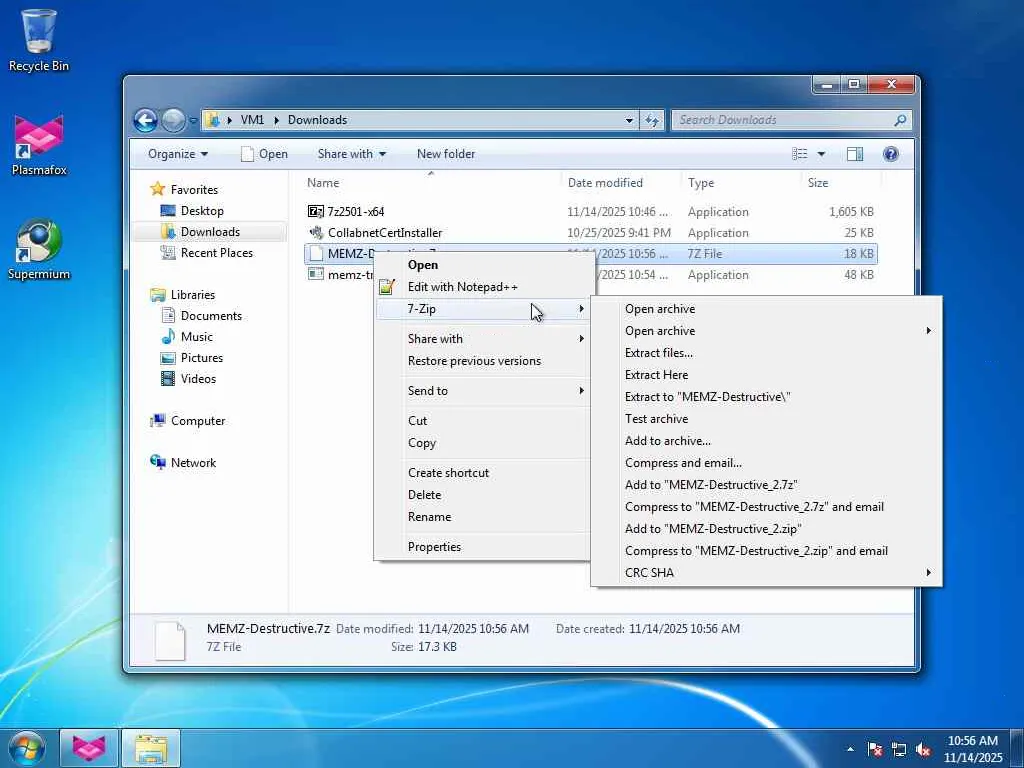Open Plasmafox from the taskbar

(x=89, y=748)
